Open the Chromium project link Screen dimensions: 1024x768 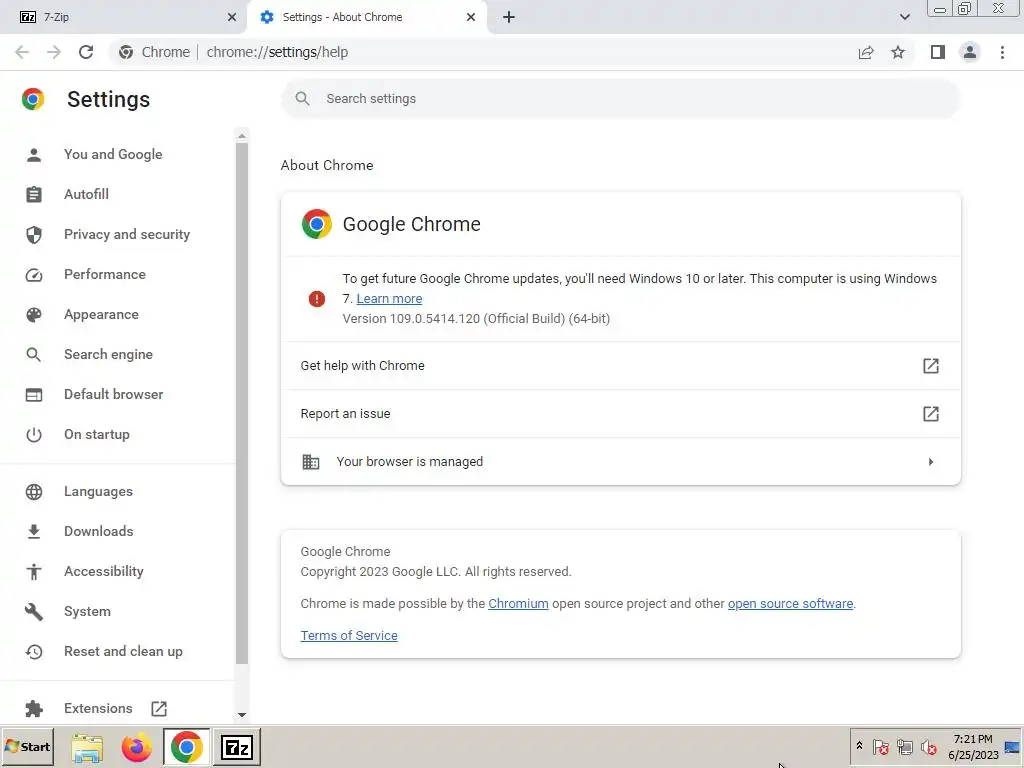coord(518,603)
